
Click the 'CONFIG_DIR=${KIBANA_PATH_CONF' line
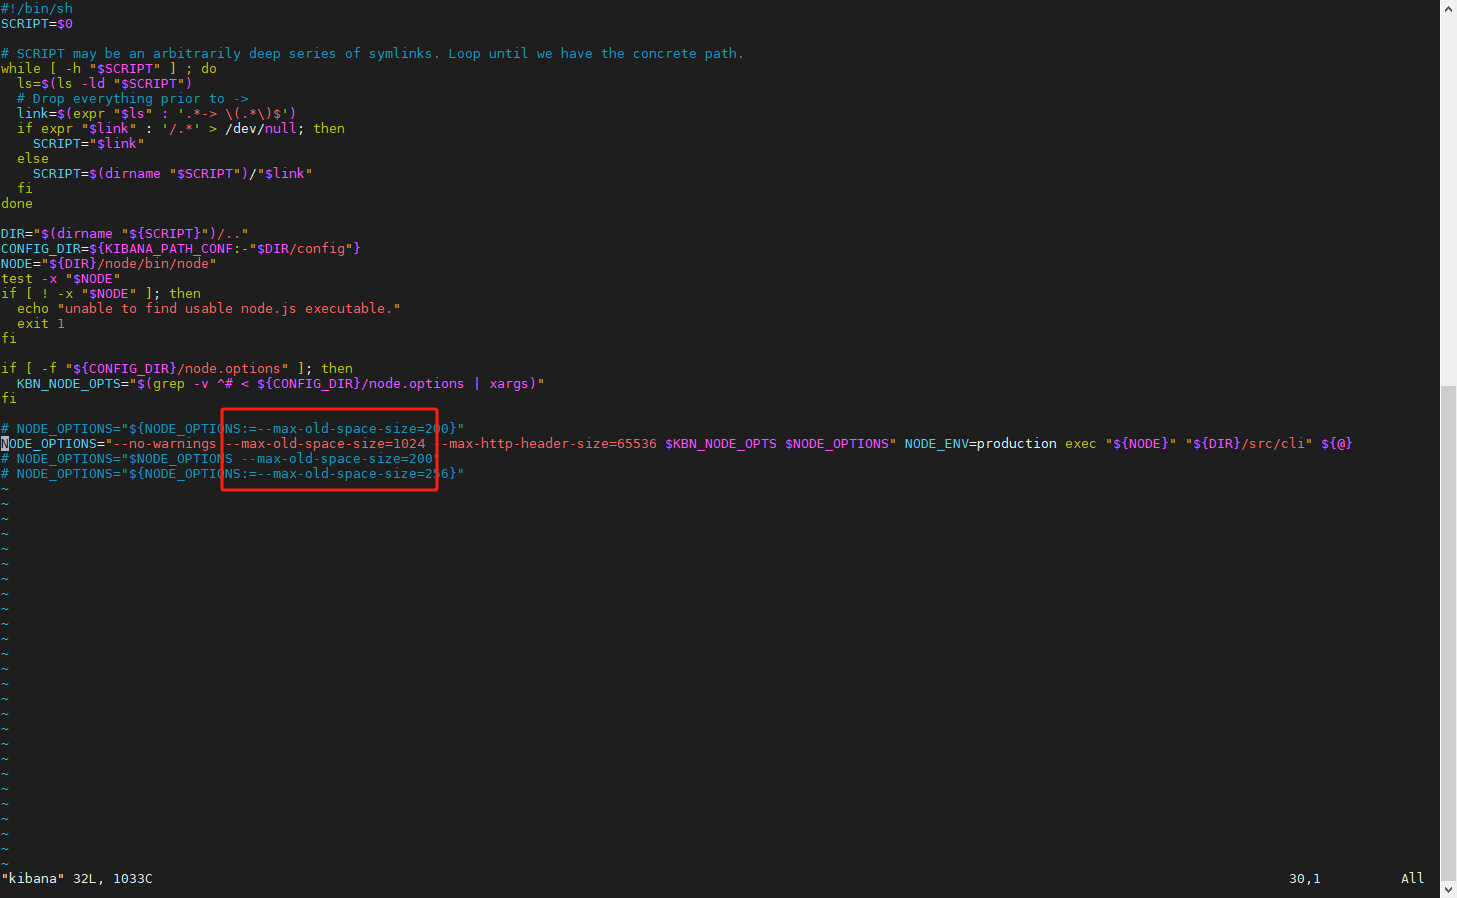click(x=180, y=248)
